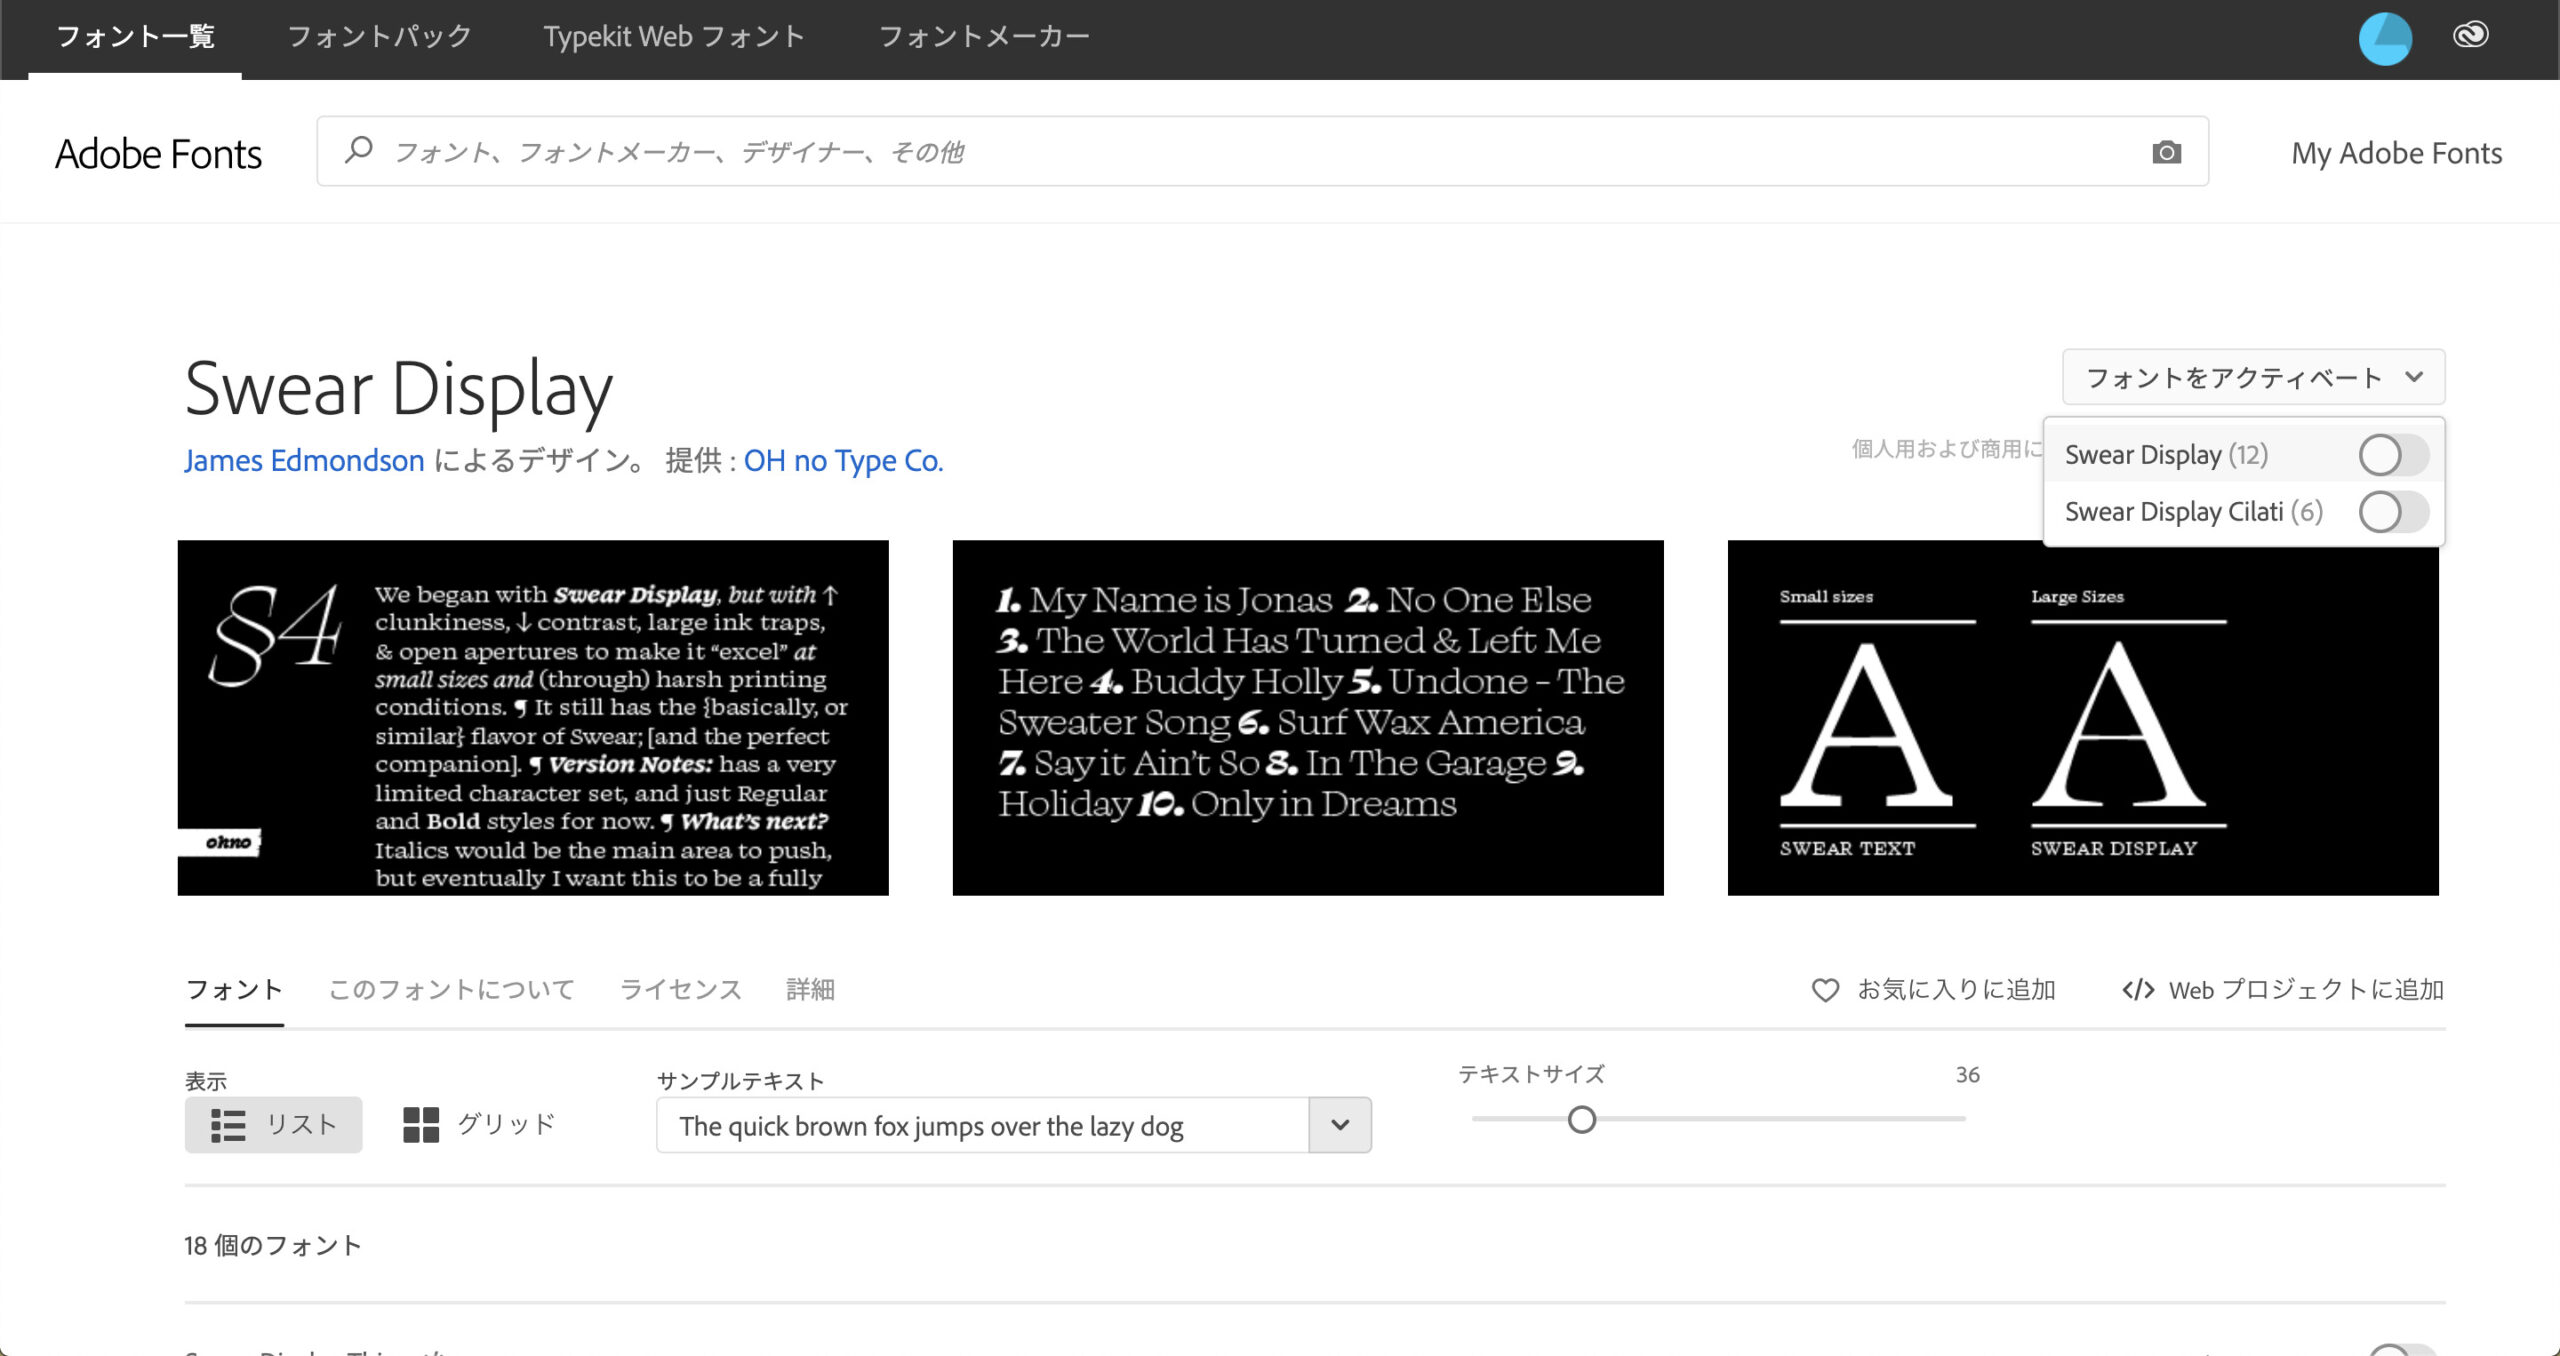2560x1356 pixels.
Task: Open the フォントパック menu
Action: [x=379, y=37]
